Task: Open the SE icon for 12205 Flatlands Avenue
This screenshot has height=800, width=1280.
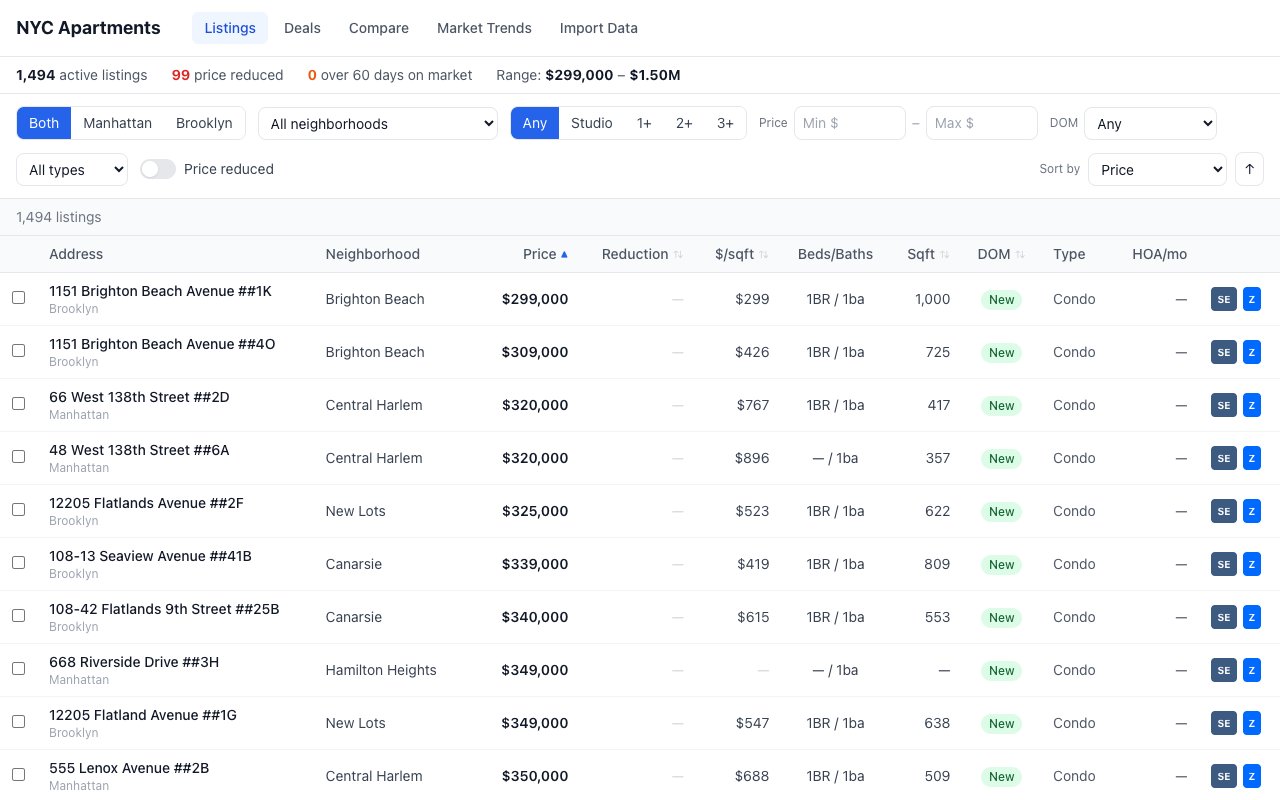Action: (1223, 511)
